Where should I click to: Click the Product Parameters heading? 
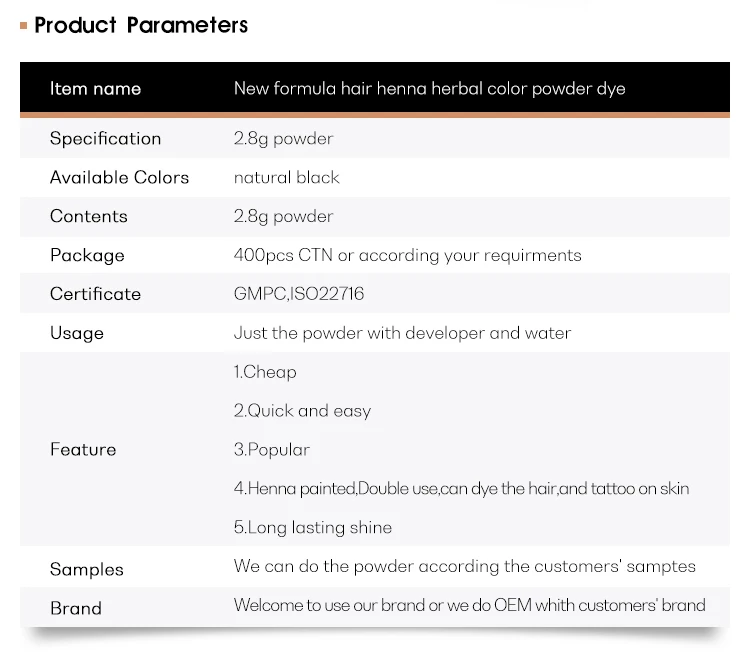[x=141, y=25]
